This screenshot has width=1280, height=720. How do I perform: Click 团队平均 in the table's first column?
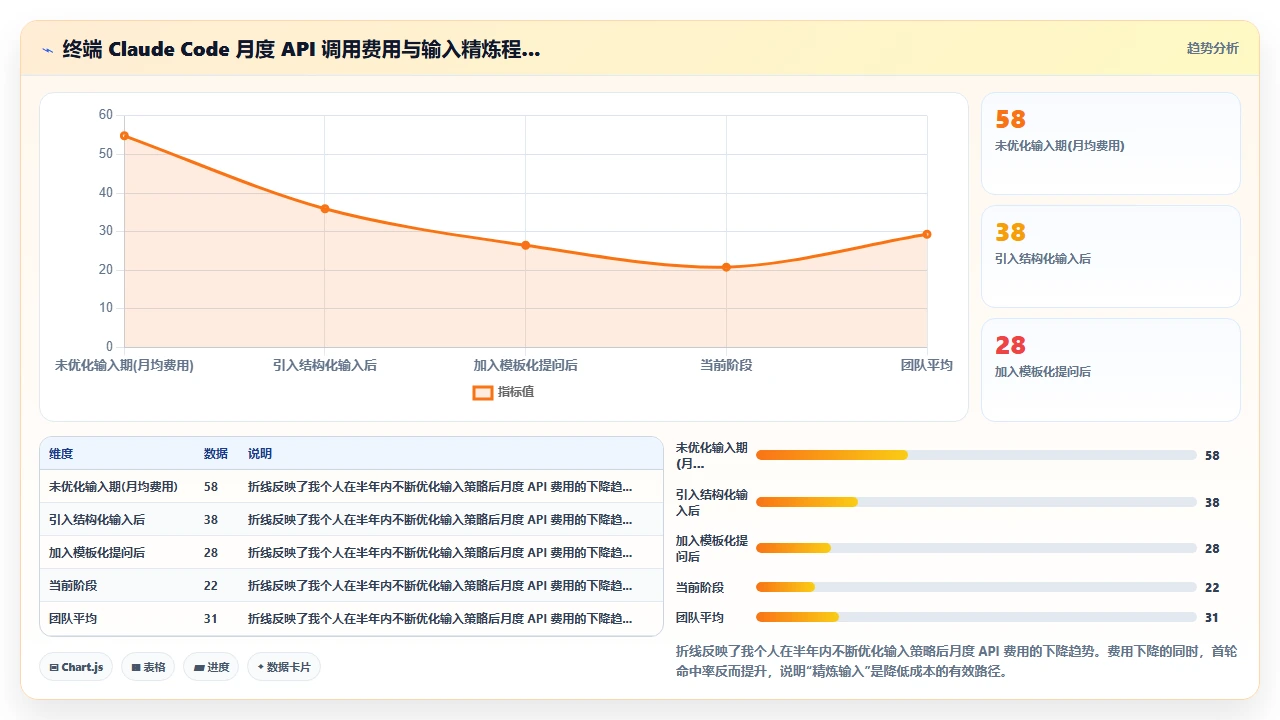(x=73, y=619)
